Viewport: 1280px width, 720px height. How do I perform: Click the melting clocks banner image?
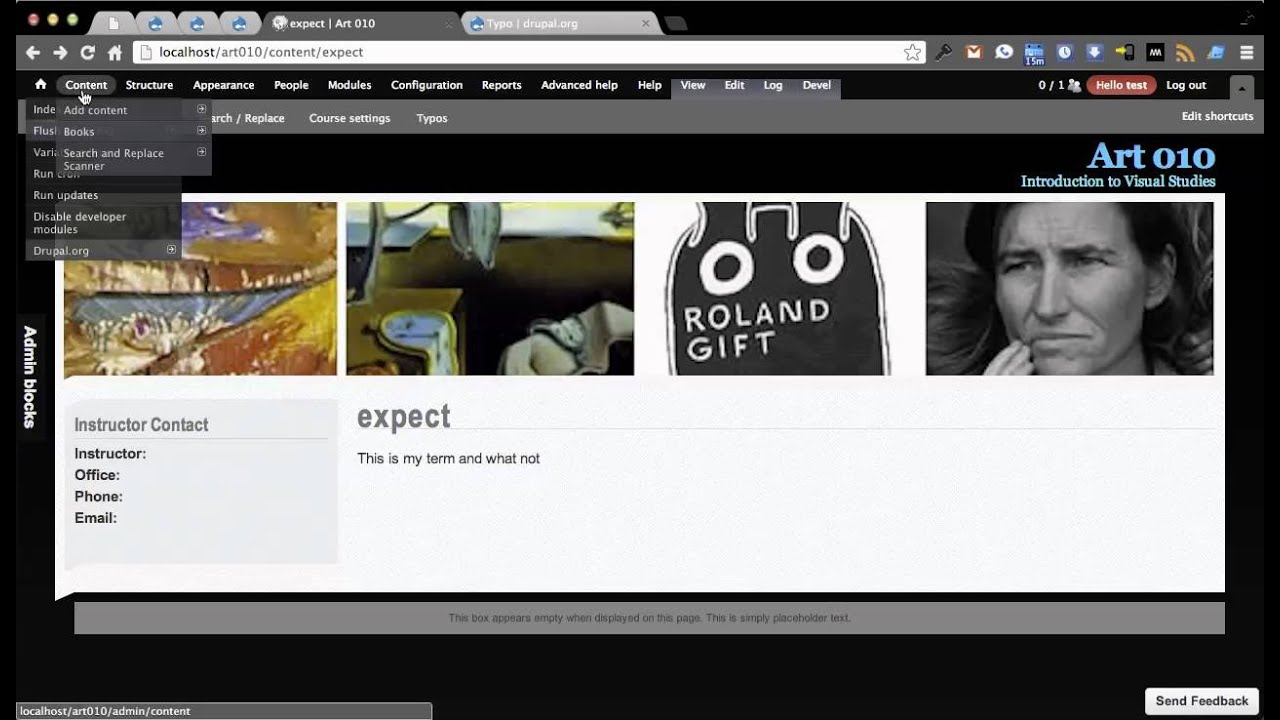point(490,289)
